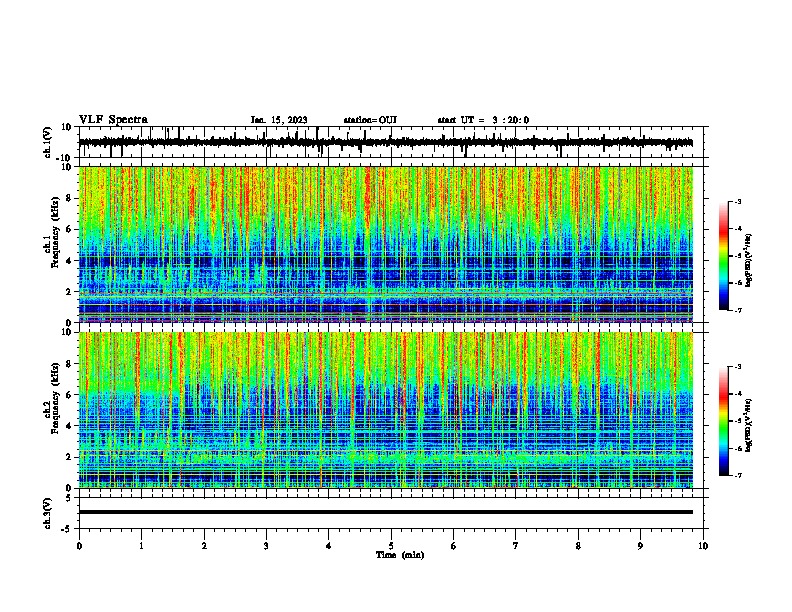The height and width of the screenshot is (612, 792).
Task: Click the "2" frequency tick of ch.1 spectrogram
Action: coord(69,291)
